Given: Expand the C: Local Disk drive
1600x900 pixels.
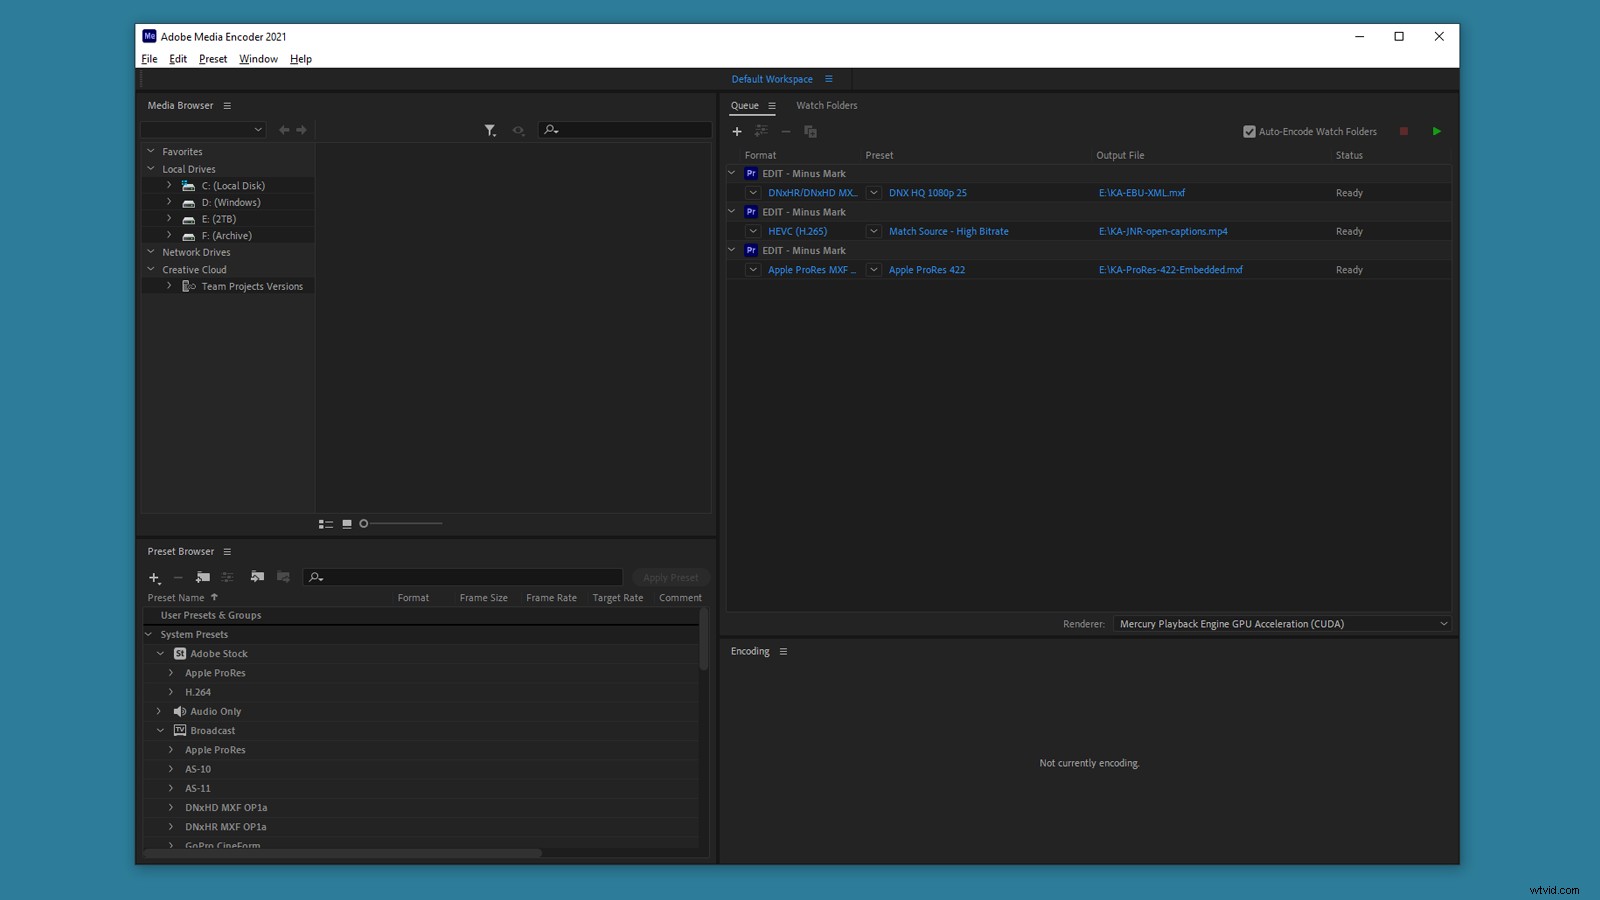Looking at the screenshot, I should (169, 185).
